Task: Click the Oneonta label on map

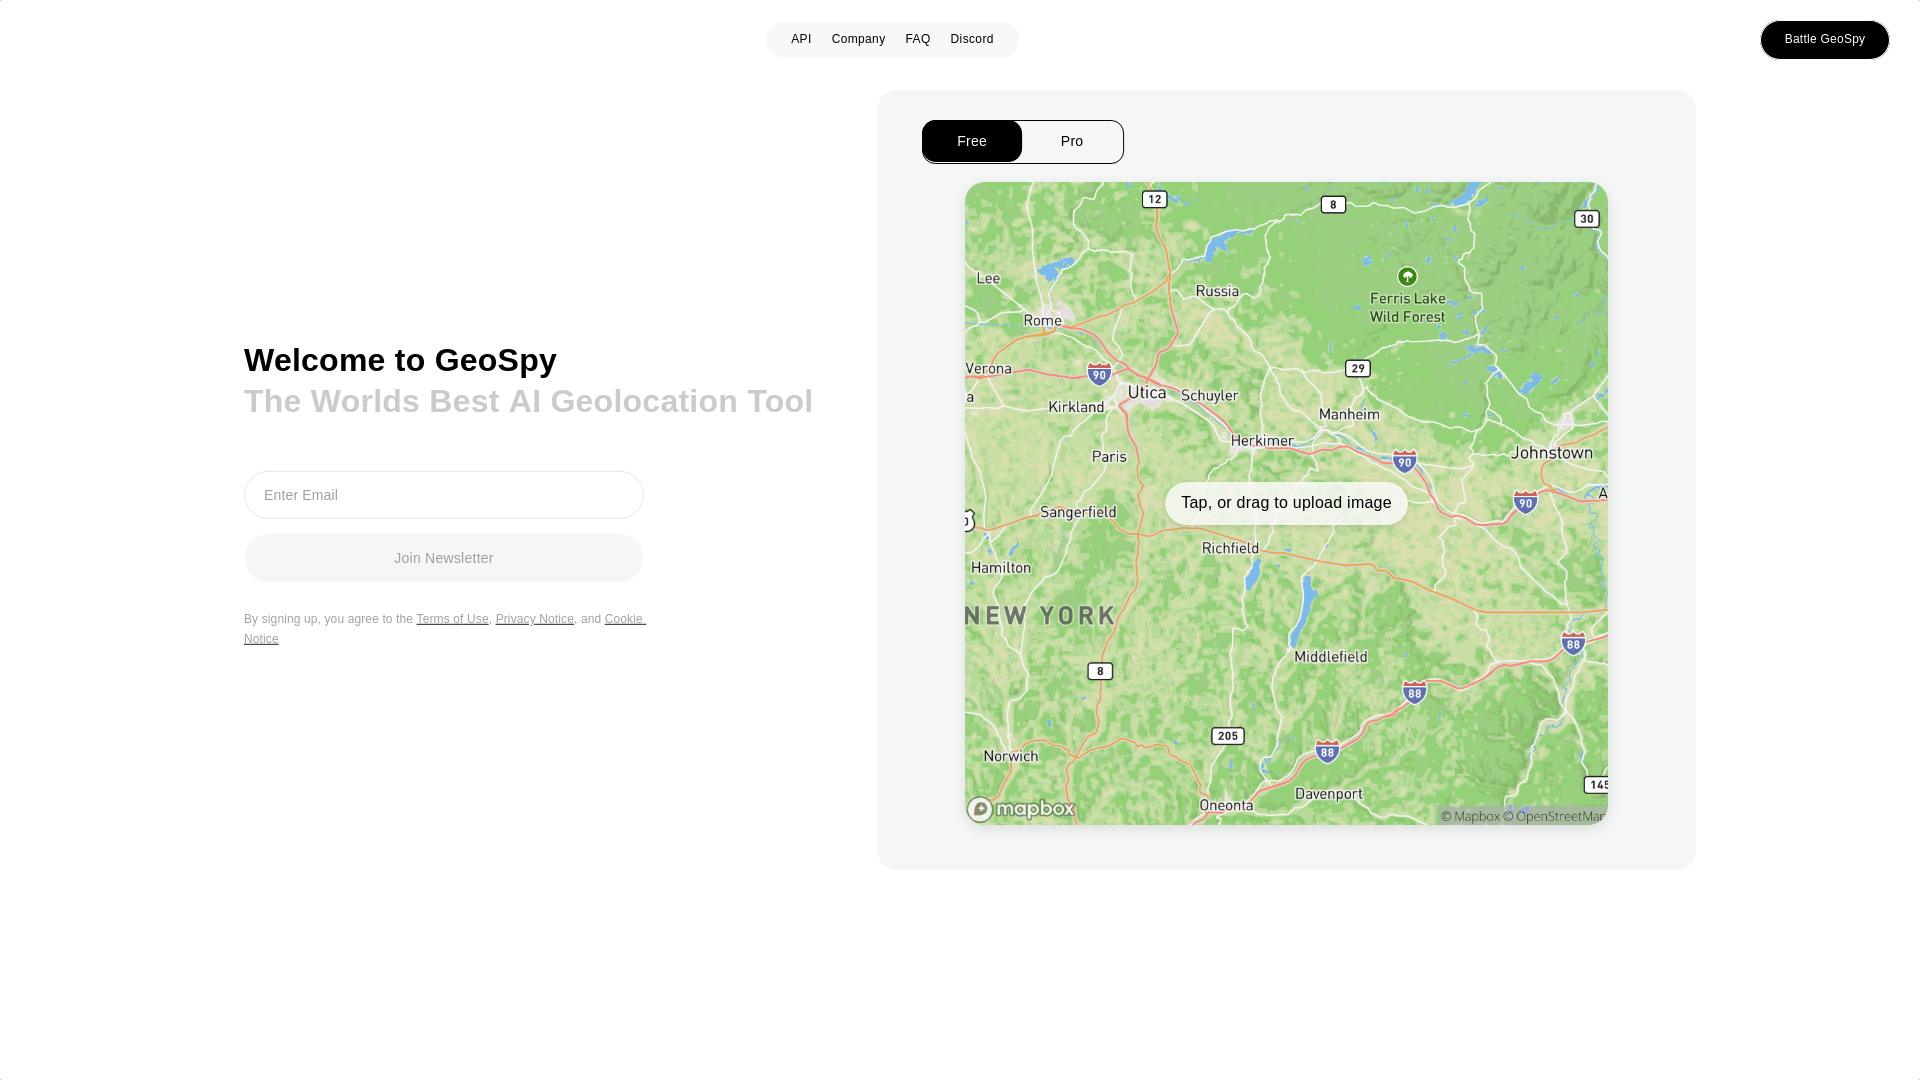Action: click(x=1226, y=805)
